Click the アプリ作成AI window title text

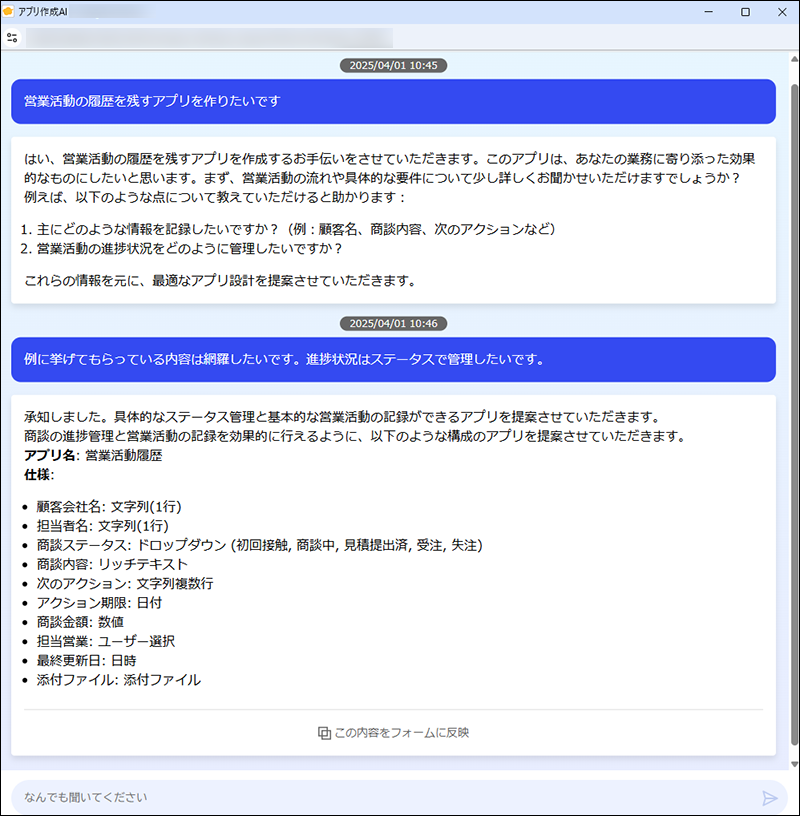point(43,11)
